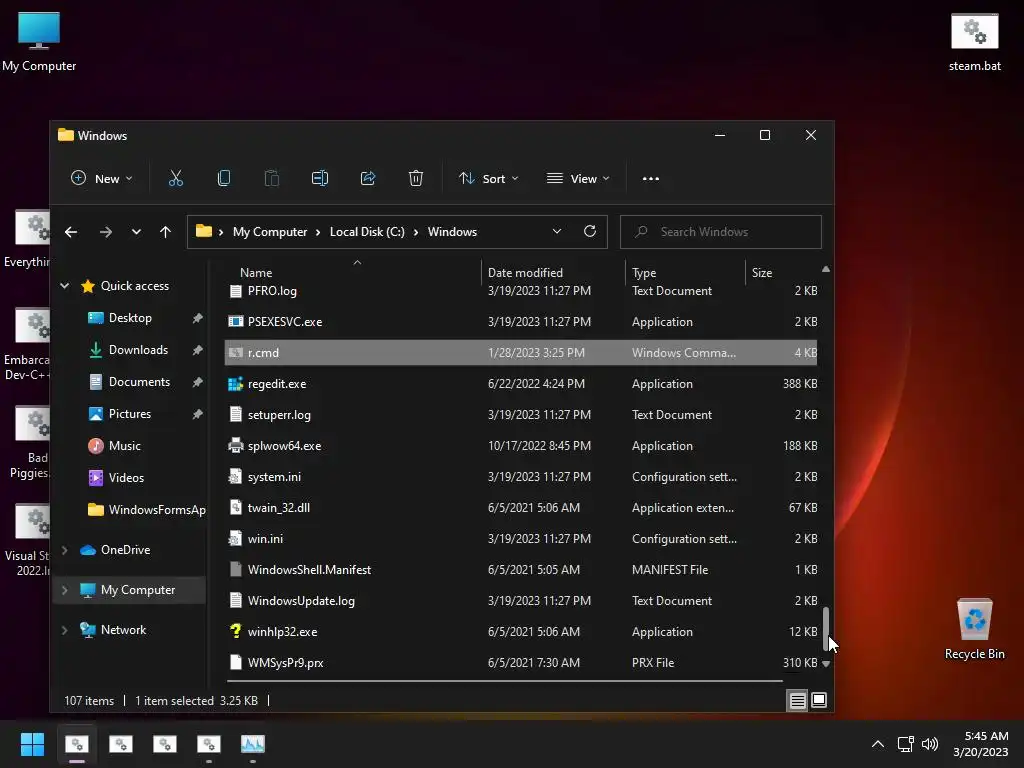
Task: Click the Paste icon in toolbar
Action: coord(272,178)
